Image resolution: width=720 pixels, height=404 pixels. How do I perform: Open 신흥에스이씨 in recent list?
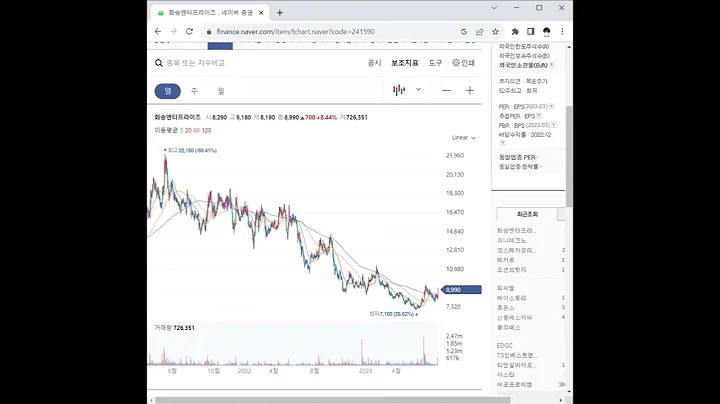point(514,318)
